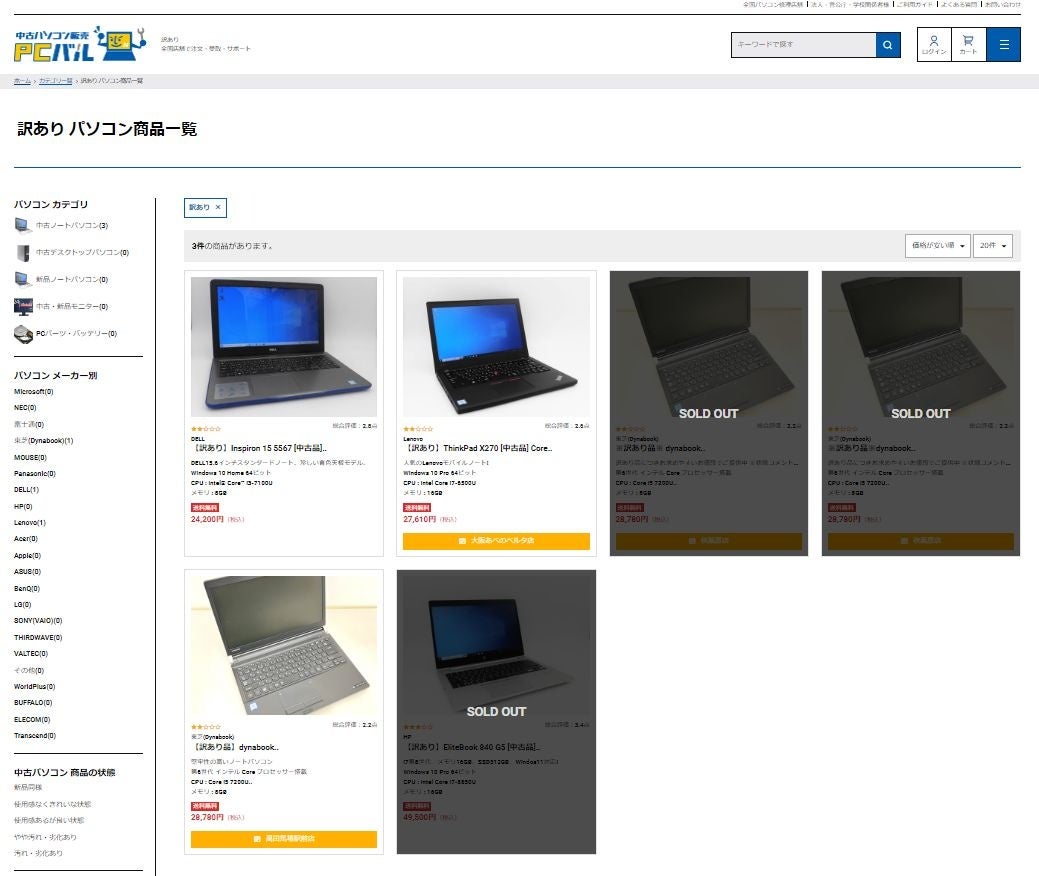
Task: Click the 27,610円 price of ThinkPad
Action: click(419, 520)
